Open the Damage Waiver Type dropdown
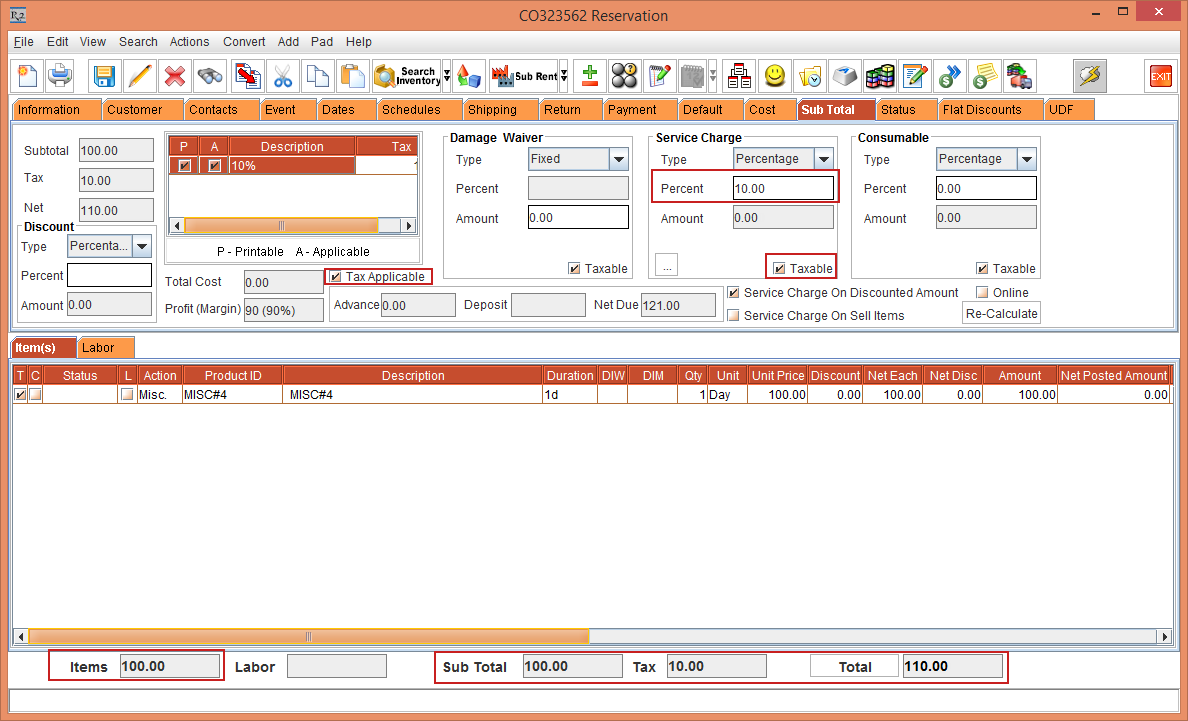The height and width of the screenshot is (721, 1188). click(x=617, y=159)
